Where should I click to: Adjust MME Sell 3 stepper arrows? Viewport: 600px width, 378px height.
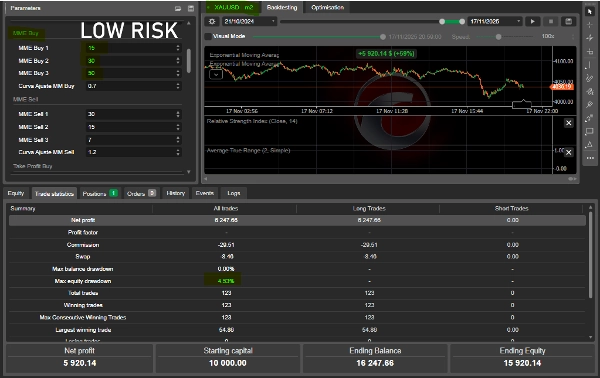[178, 140]
